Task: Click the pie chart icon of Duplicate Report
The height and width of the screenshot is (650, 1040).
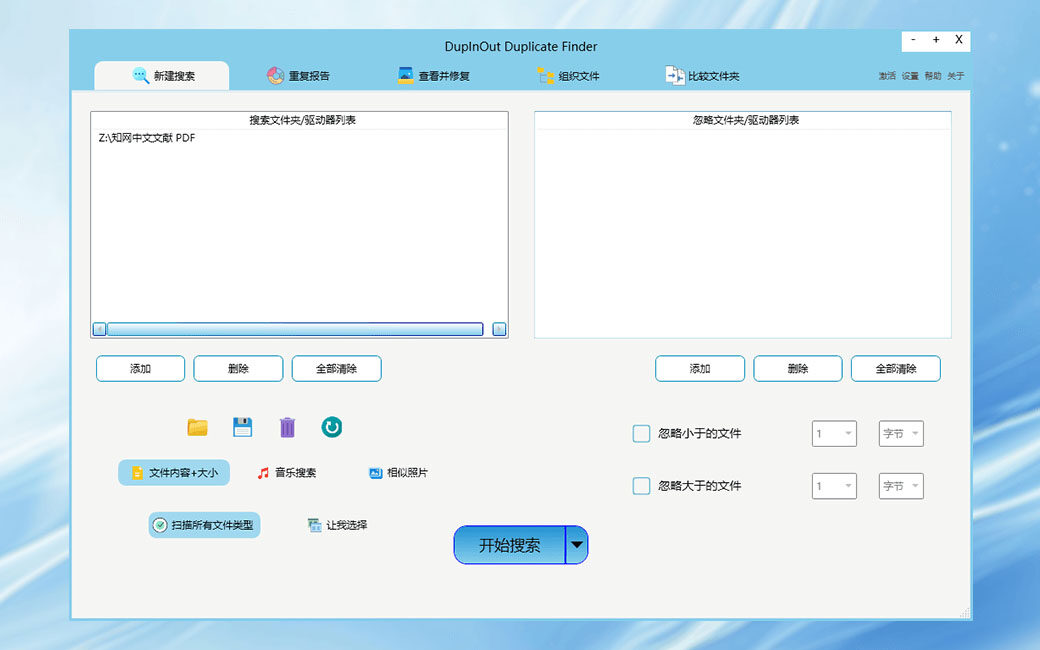Action: coord(275,76)
